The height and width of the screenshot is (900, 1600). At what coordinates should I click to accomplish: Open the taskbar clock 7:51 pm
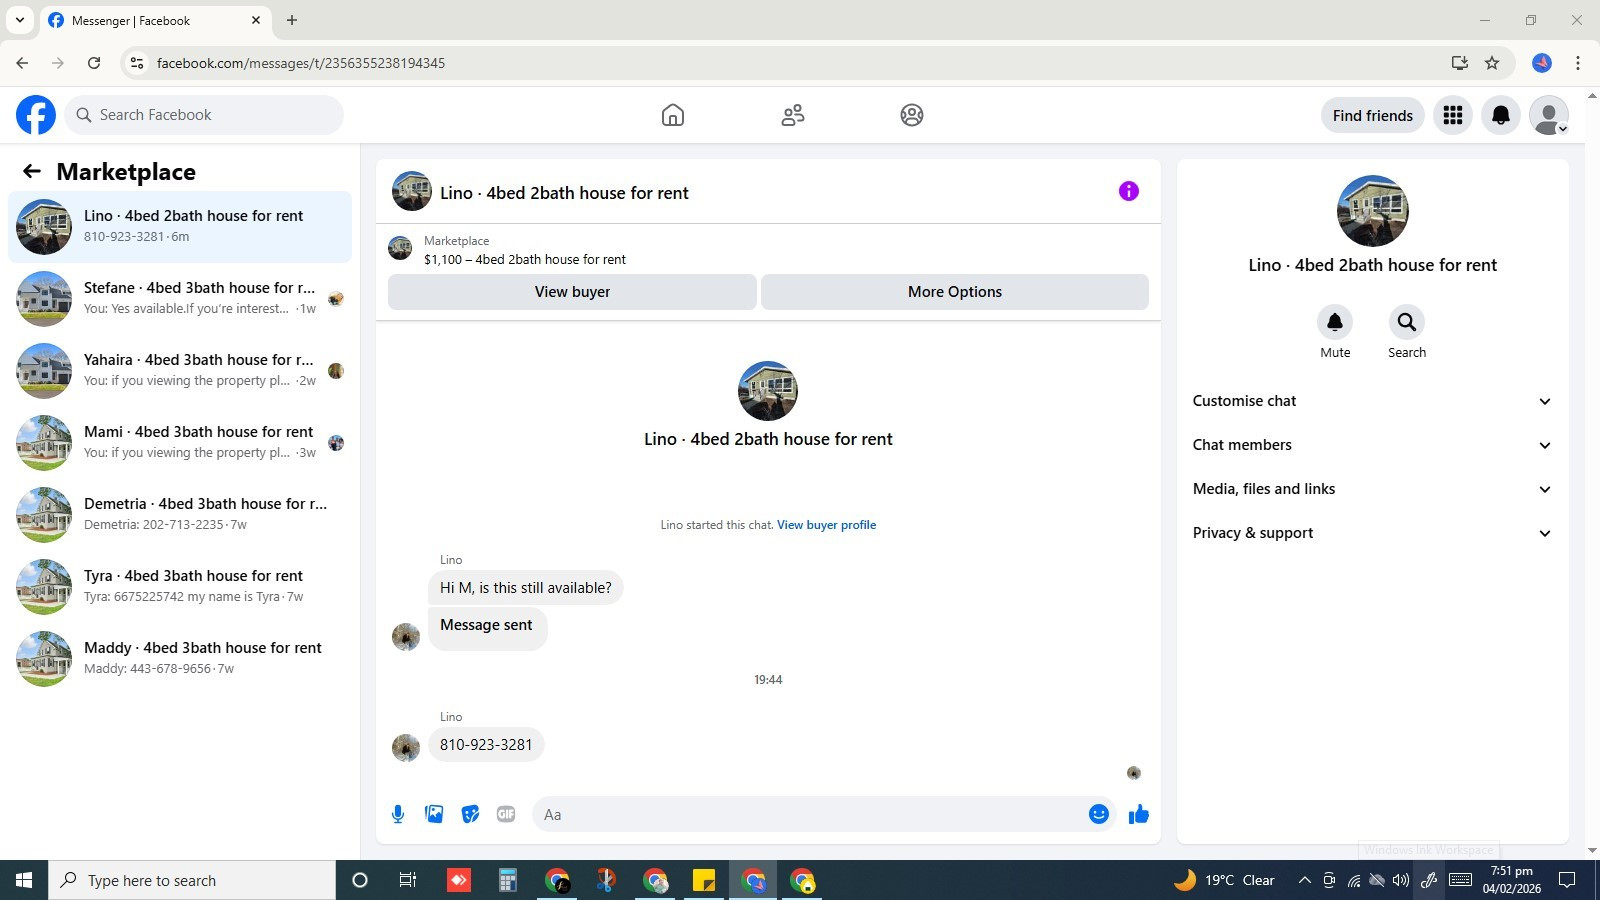coord(1511,880)
